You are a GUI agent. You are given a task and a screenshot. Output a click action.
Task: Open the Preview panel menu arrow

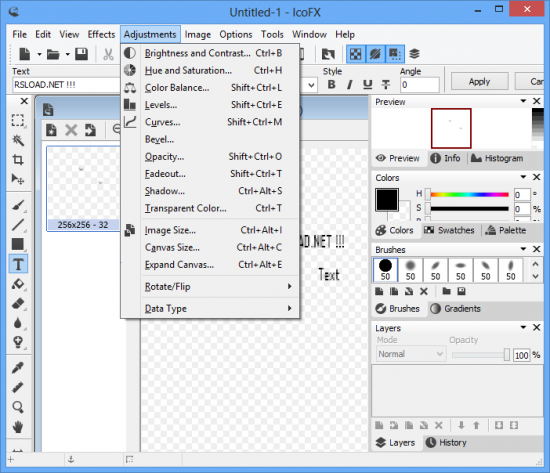click(x=523, y=101)
